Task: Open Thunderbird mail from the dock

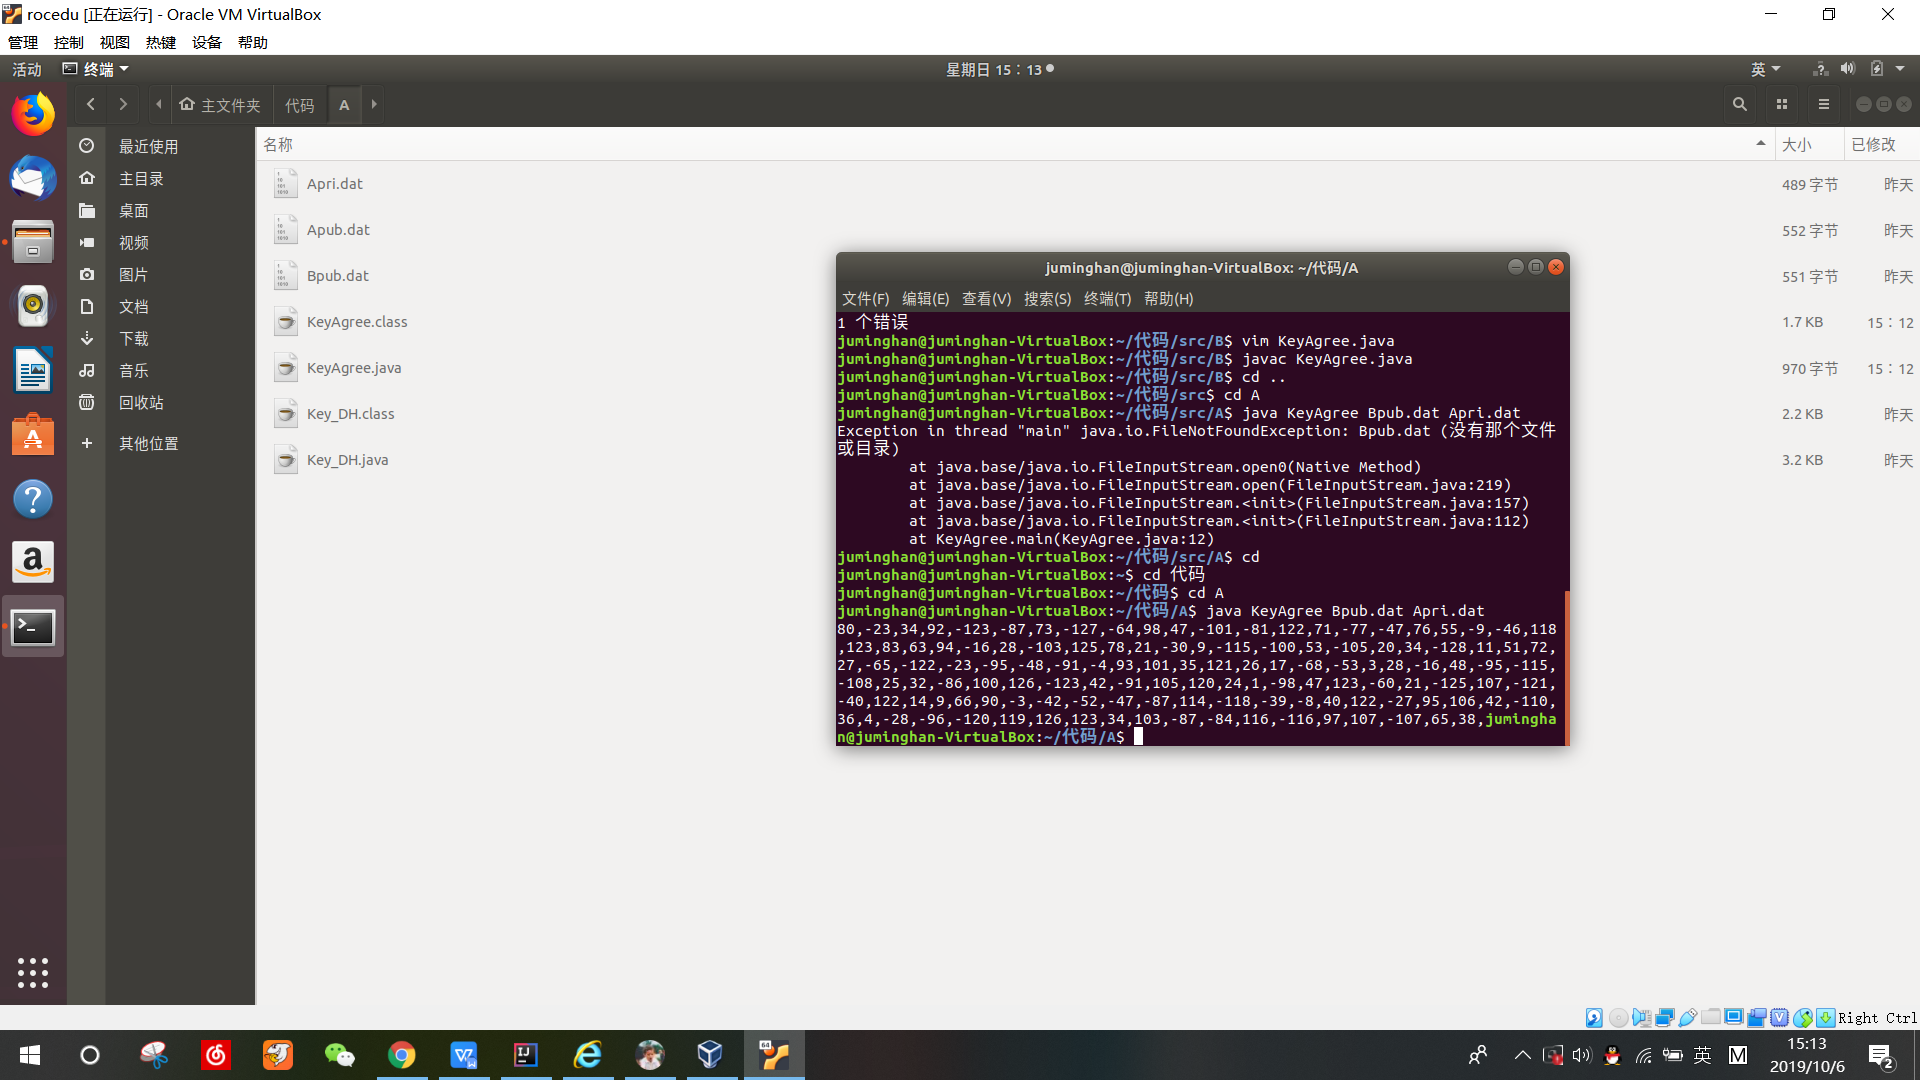Action: [33, 178]
